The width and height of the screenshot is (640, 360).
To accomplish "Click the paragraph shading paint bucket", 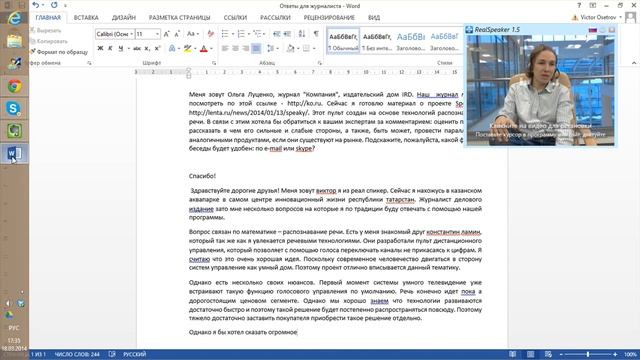I will pyautogui.click(x=290, y=49).
